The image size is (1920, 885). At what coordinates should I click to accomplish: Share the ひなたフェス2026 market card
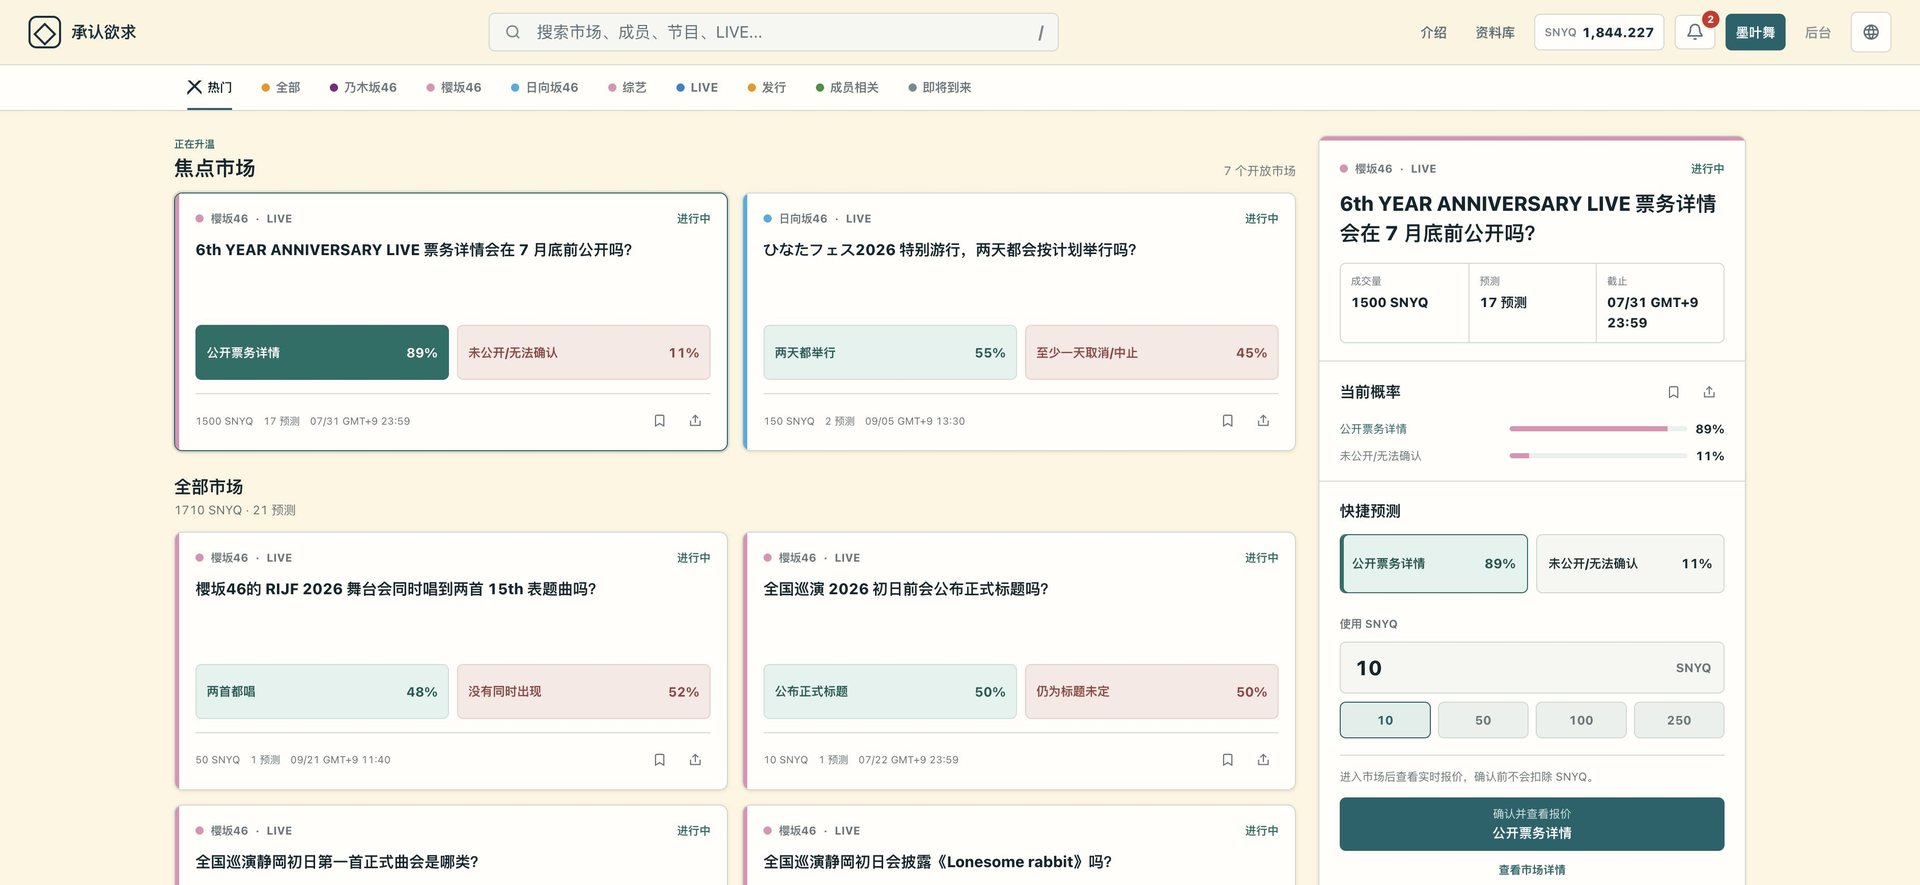pyautogui.click(x=1263, y=421)
